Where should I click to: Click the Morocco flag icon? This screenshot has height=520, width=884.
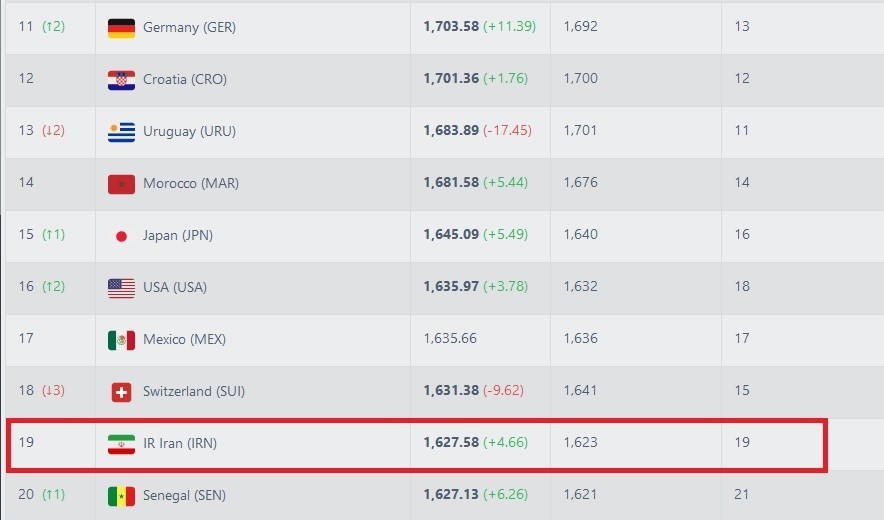(x=121, y=184)
